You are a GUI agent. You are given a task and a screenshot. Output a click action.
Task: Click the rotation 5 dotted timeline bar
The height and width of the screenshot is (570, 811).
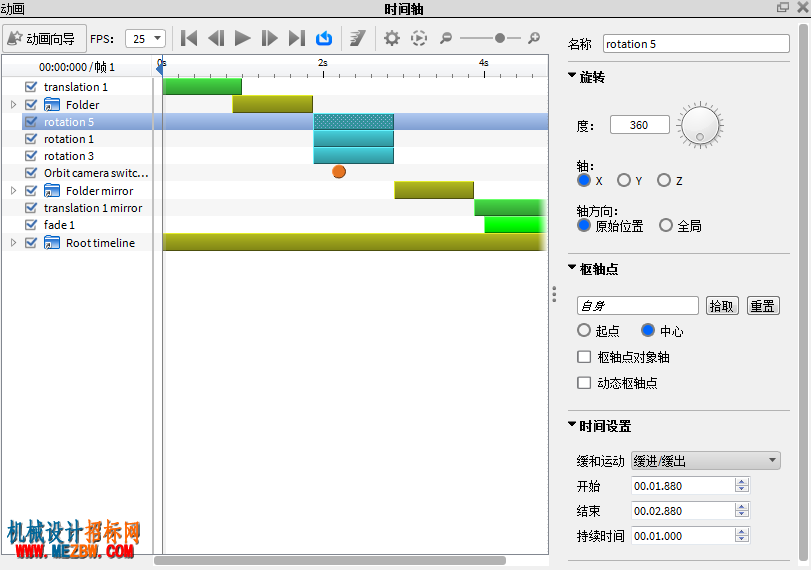click(x=354, y=122)
